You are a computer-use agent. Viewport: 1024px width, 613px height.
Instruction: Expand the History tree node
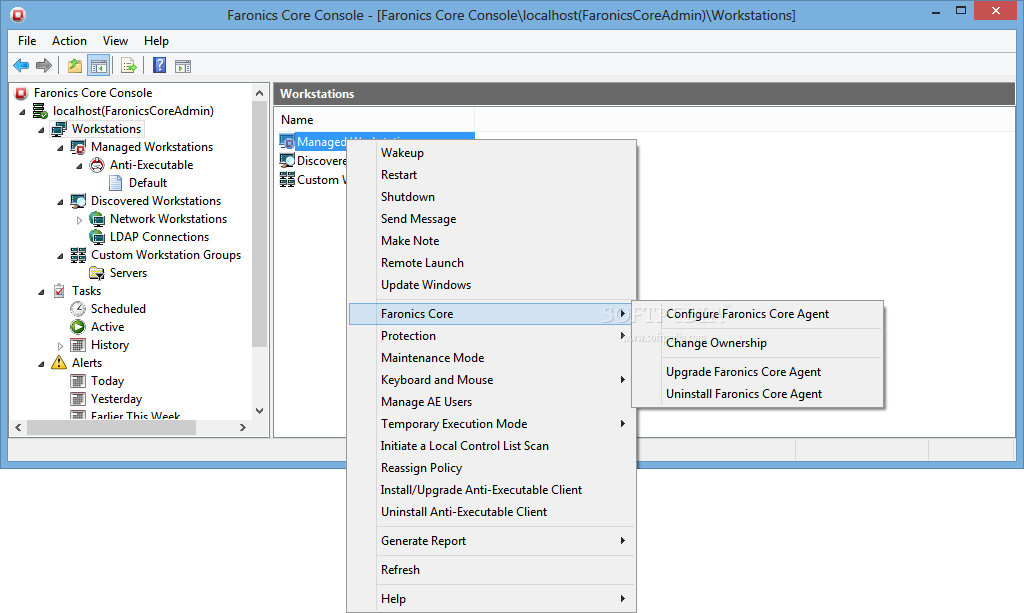pos(61,346)
